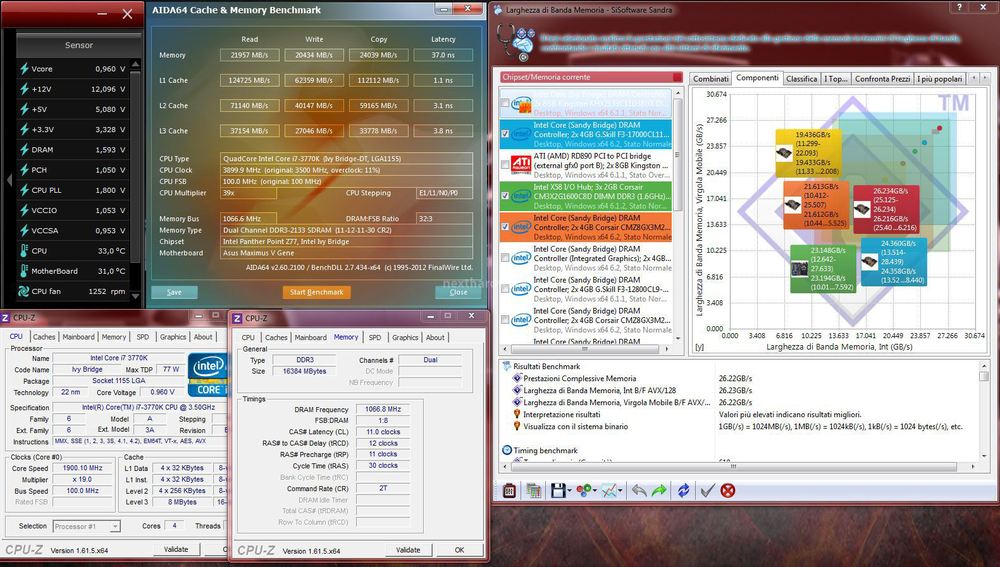This screenshot has width=1000, height=567.
Task: Click the MotherBoard thermometer icon
Action: 24,271
